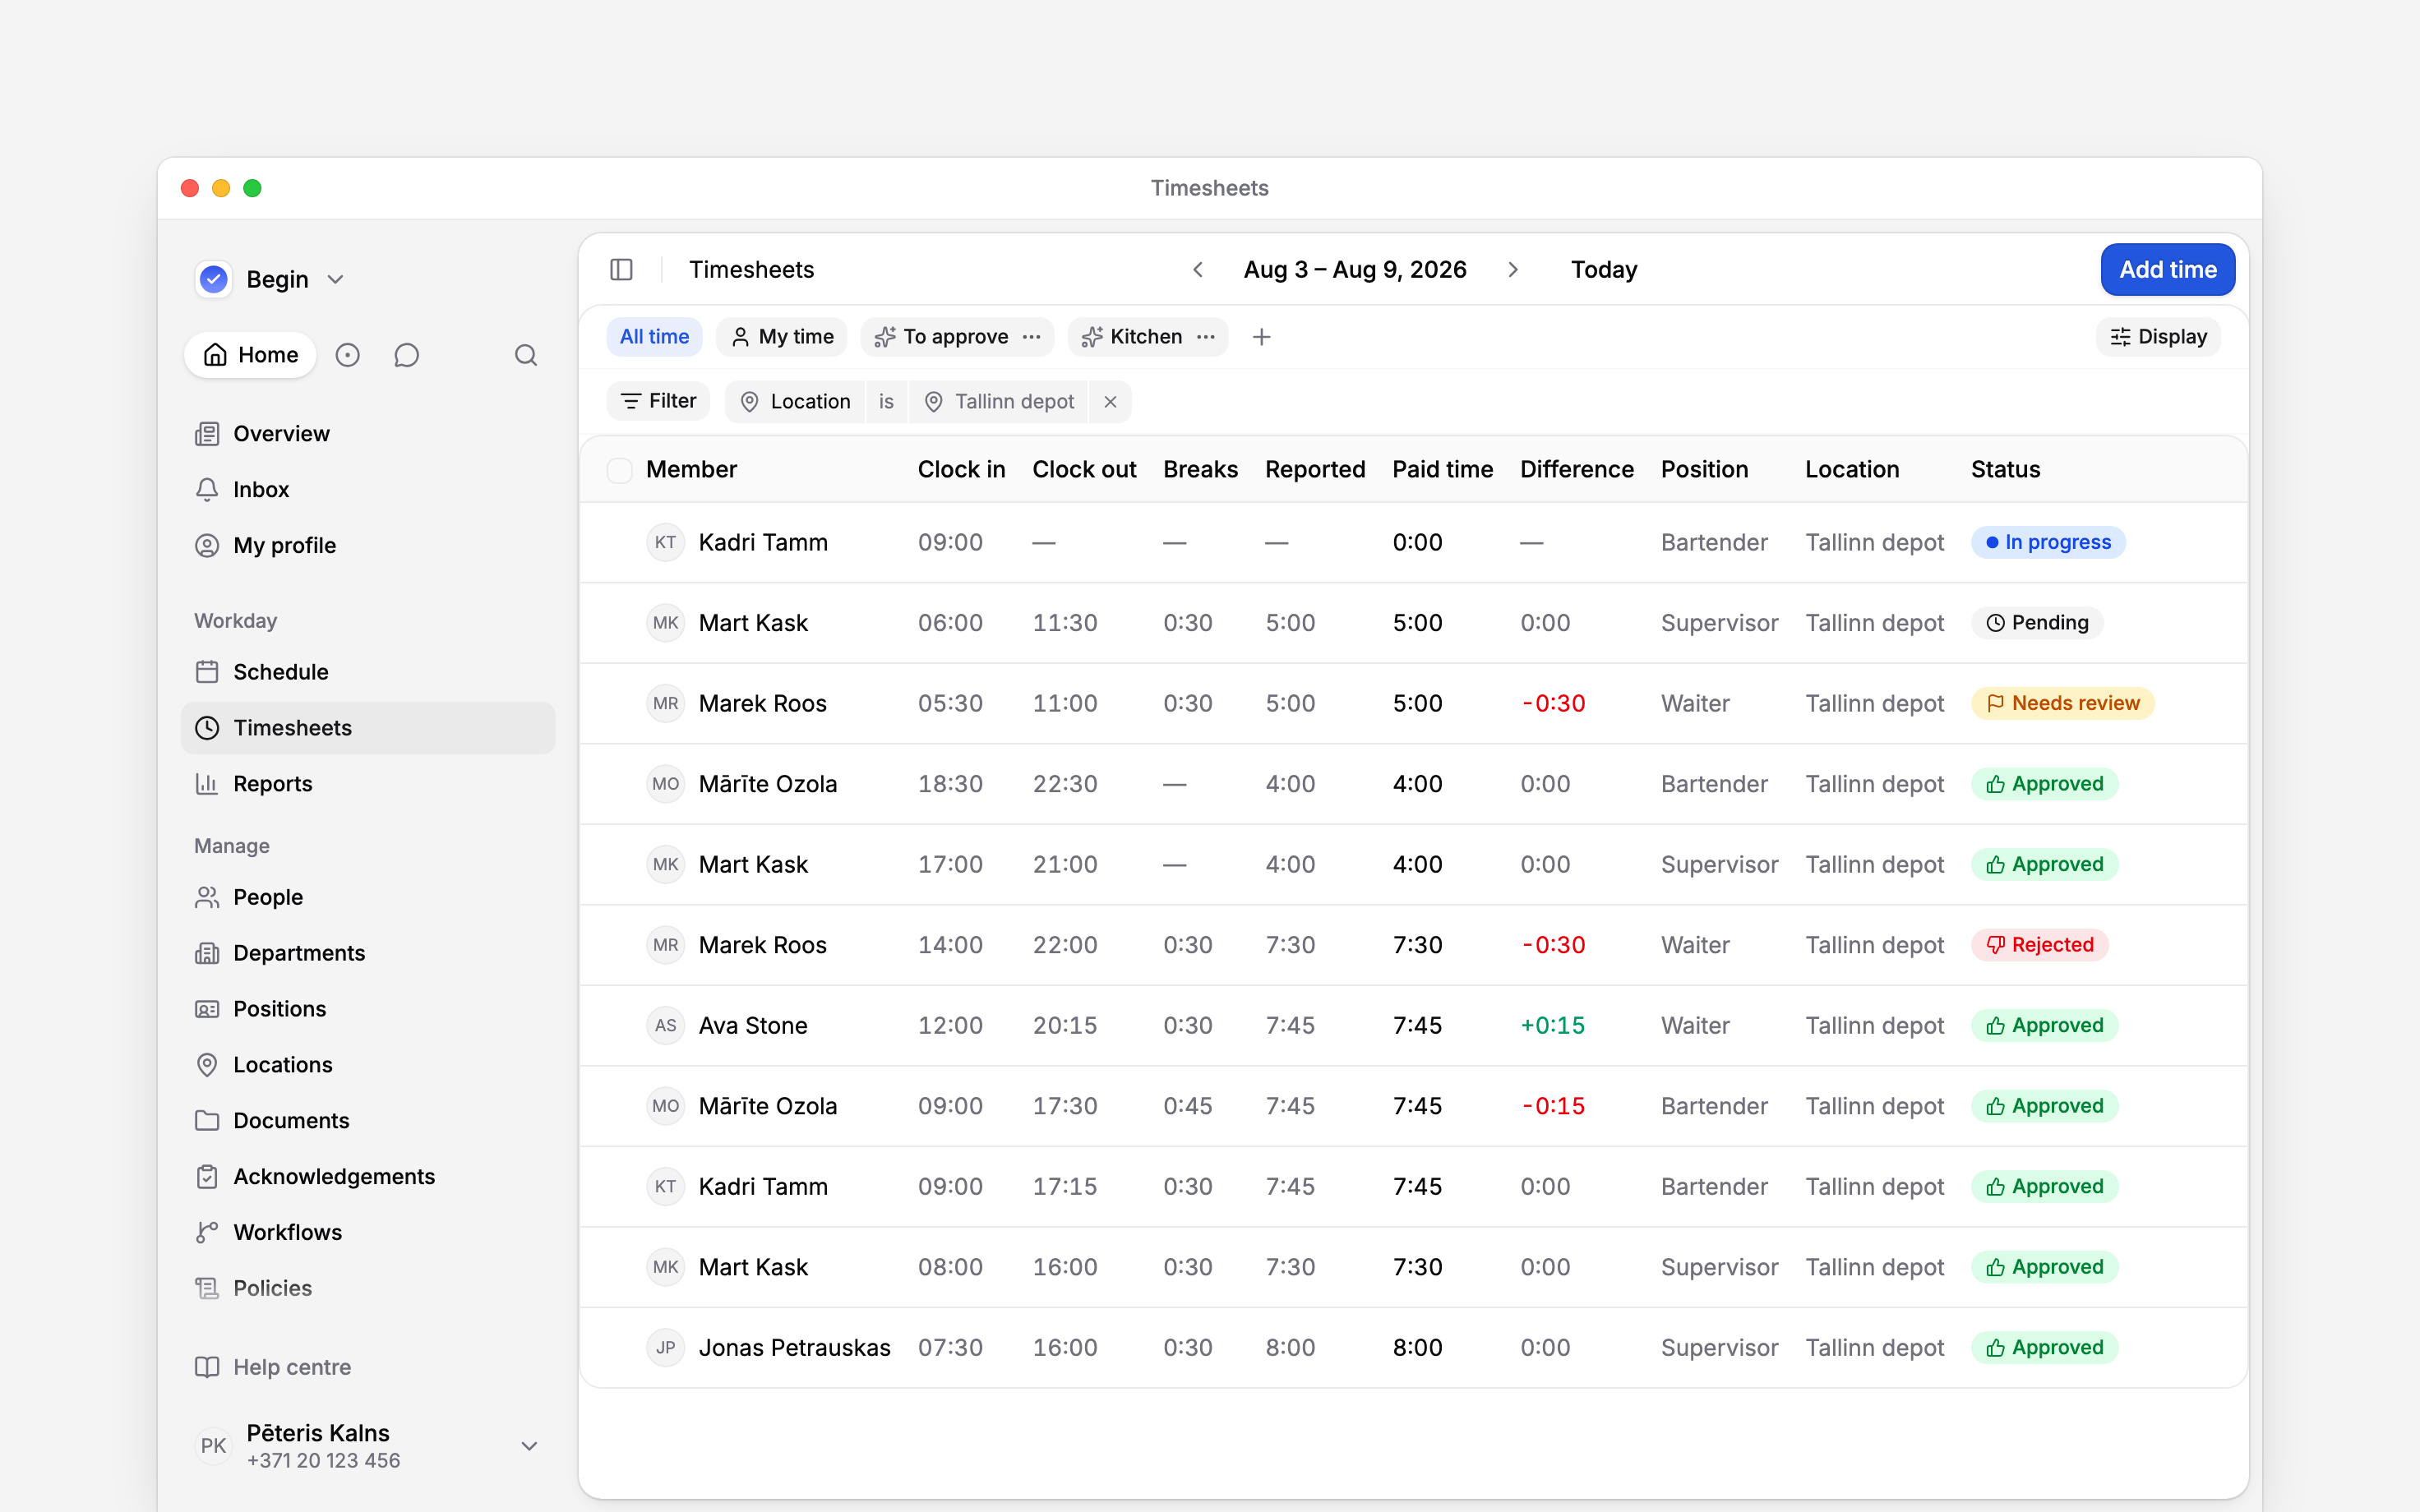This screenshot has height=1512, width=2420.
Task: Change the filter operator 'is'
Action: click(886, 402)
